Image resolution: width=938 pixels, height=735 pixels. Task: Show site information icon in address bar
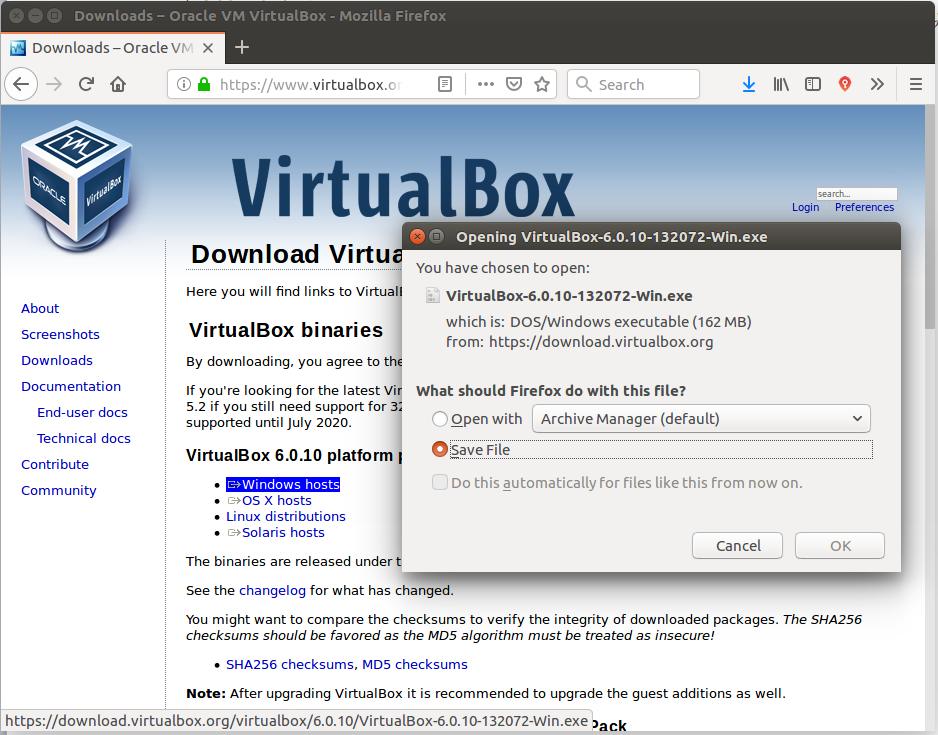[x=184, y=84]
